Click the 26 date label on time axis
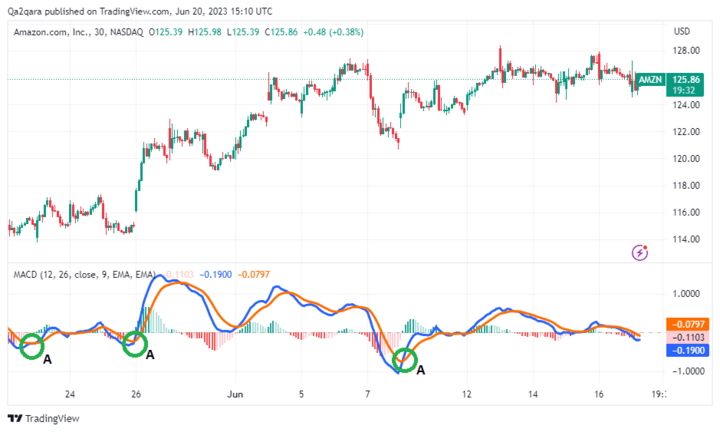Screen dimensions: 720x432 136,394
